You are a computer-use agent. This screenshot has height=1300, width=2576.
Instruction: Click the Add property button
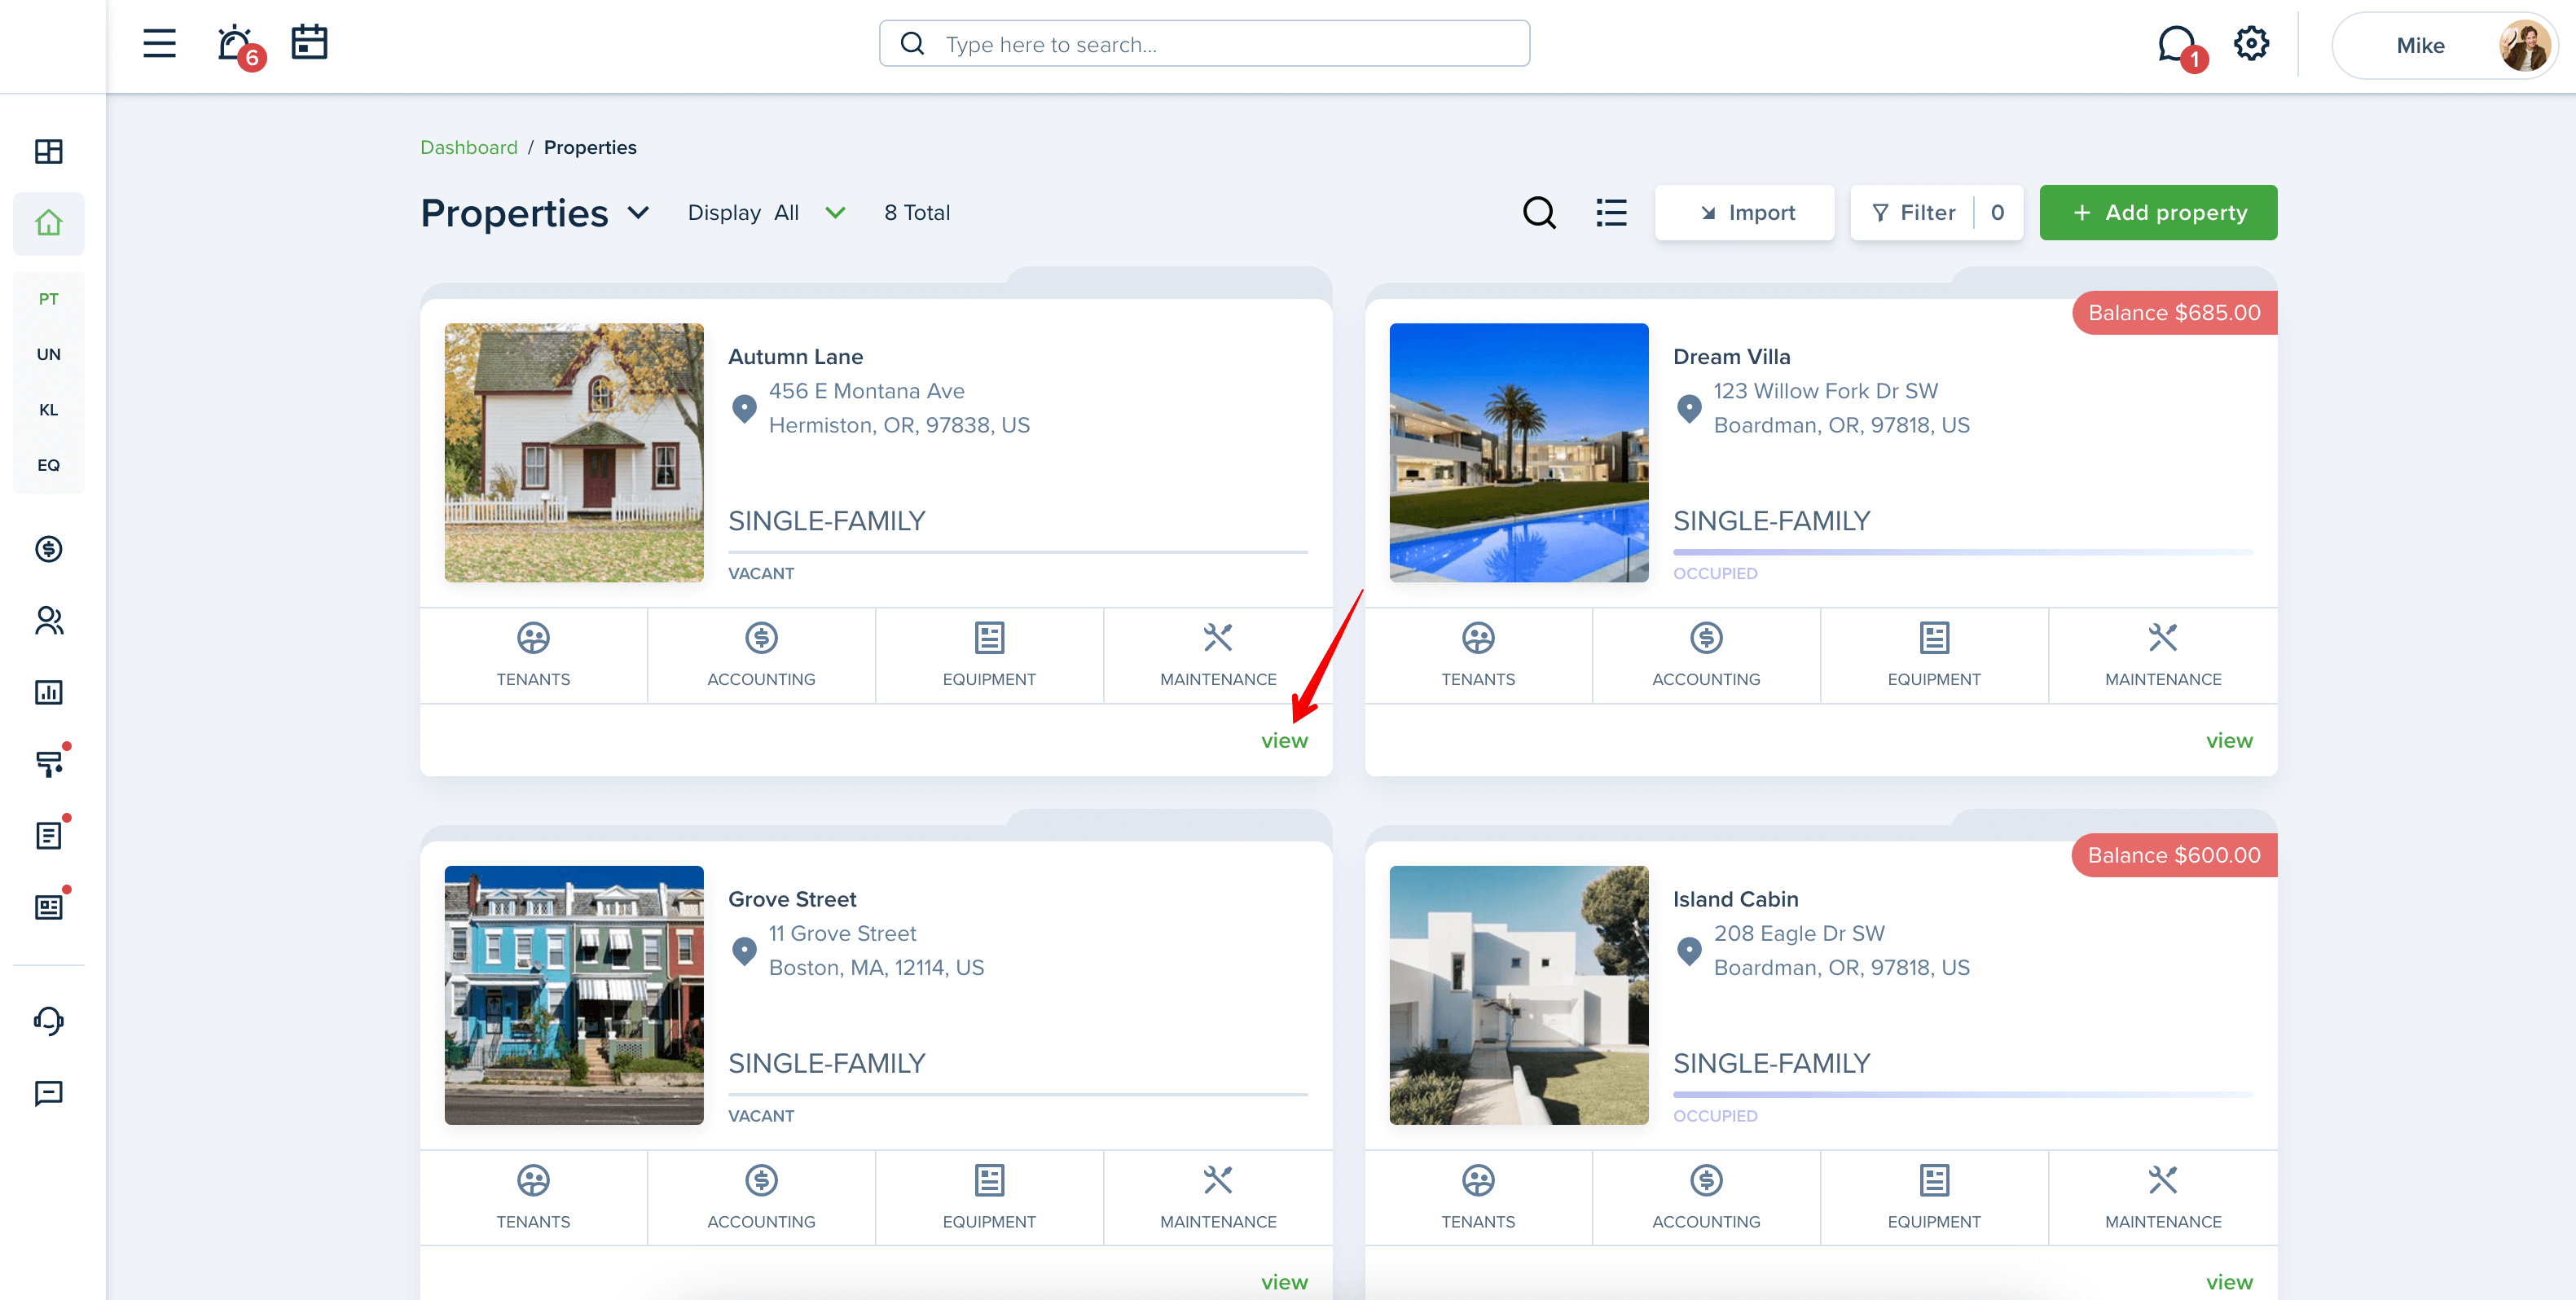pos(2158,212)
